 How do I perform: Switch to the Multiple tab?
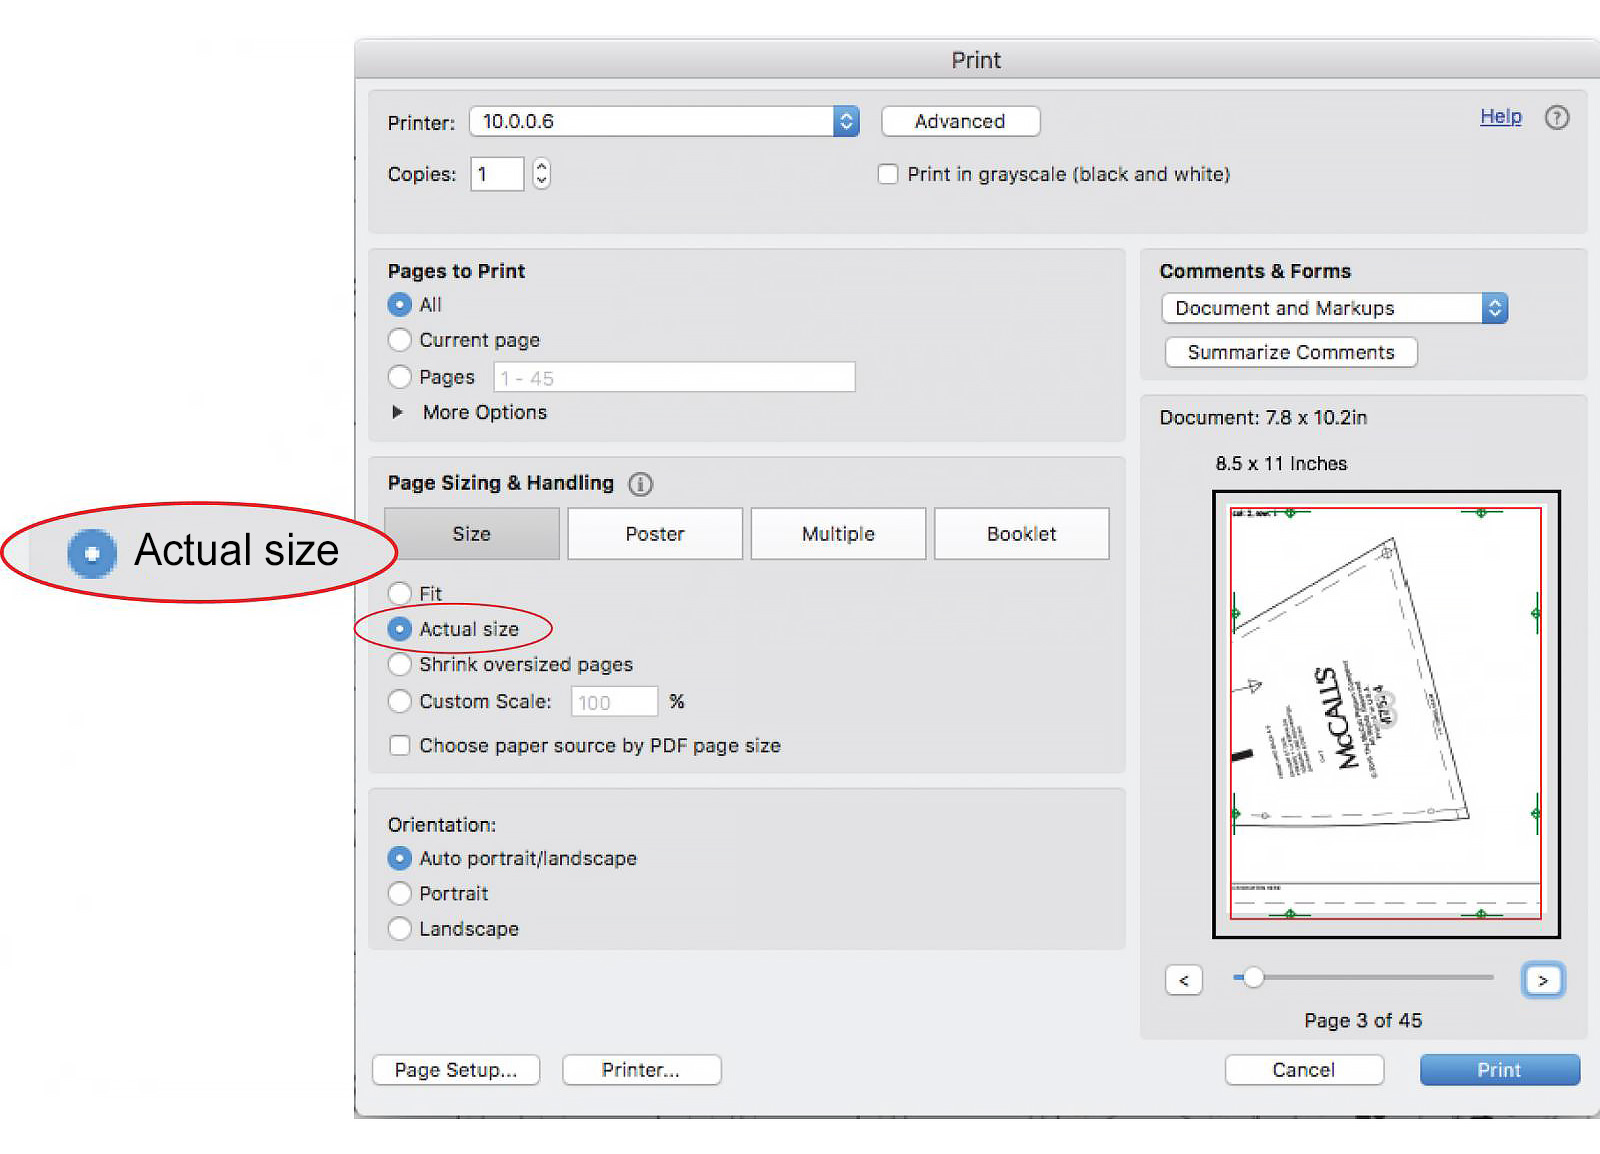pos(838,534)
